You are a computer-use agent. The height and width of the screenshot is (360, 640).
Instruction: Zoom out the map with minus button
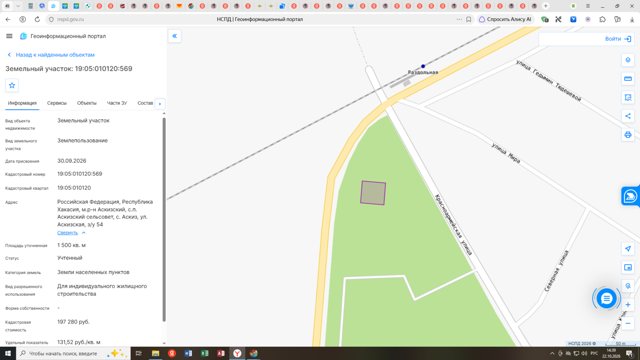(628, 324)
